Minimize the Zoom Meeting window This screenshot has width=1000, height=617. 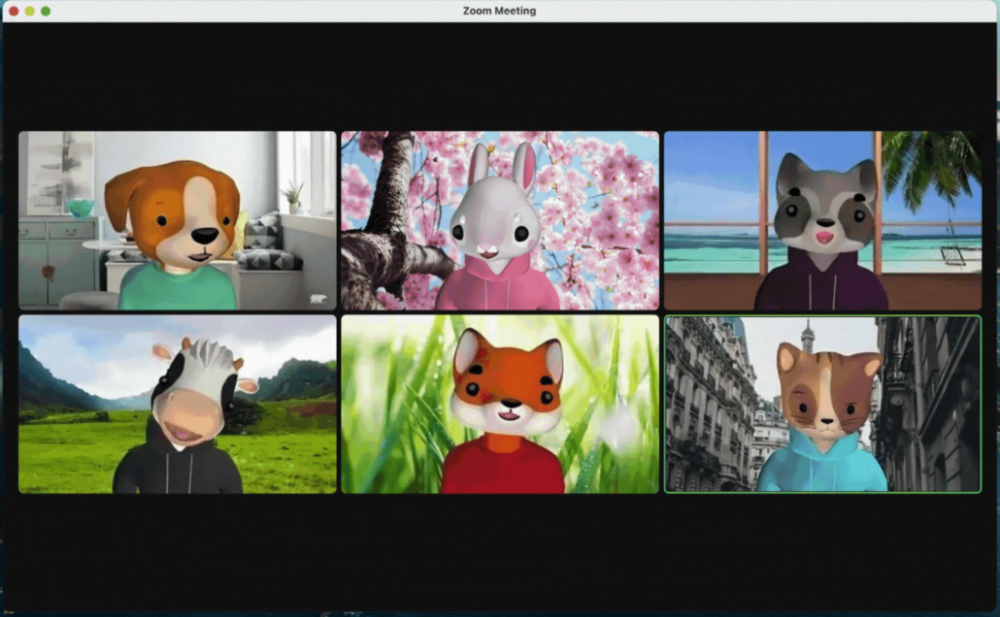click(x=30, y=11)
